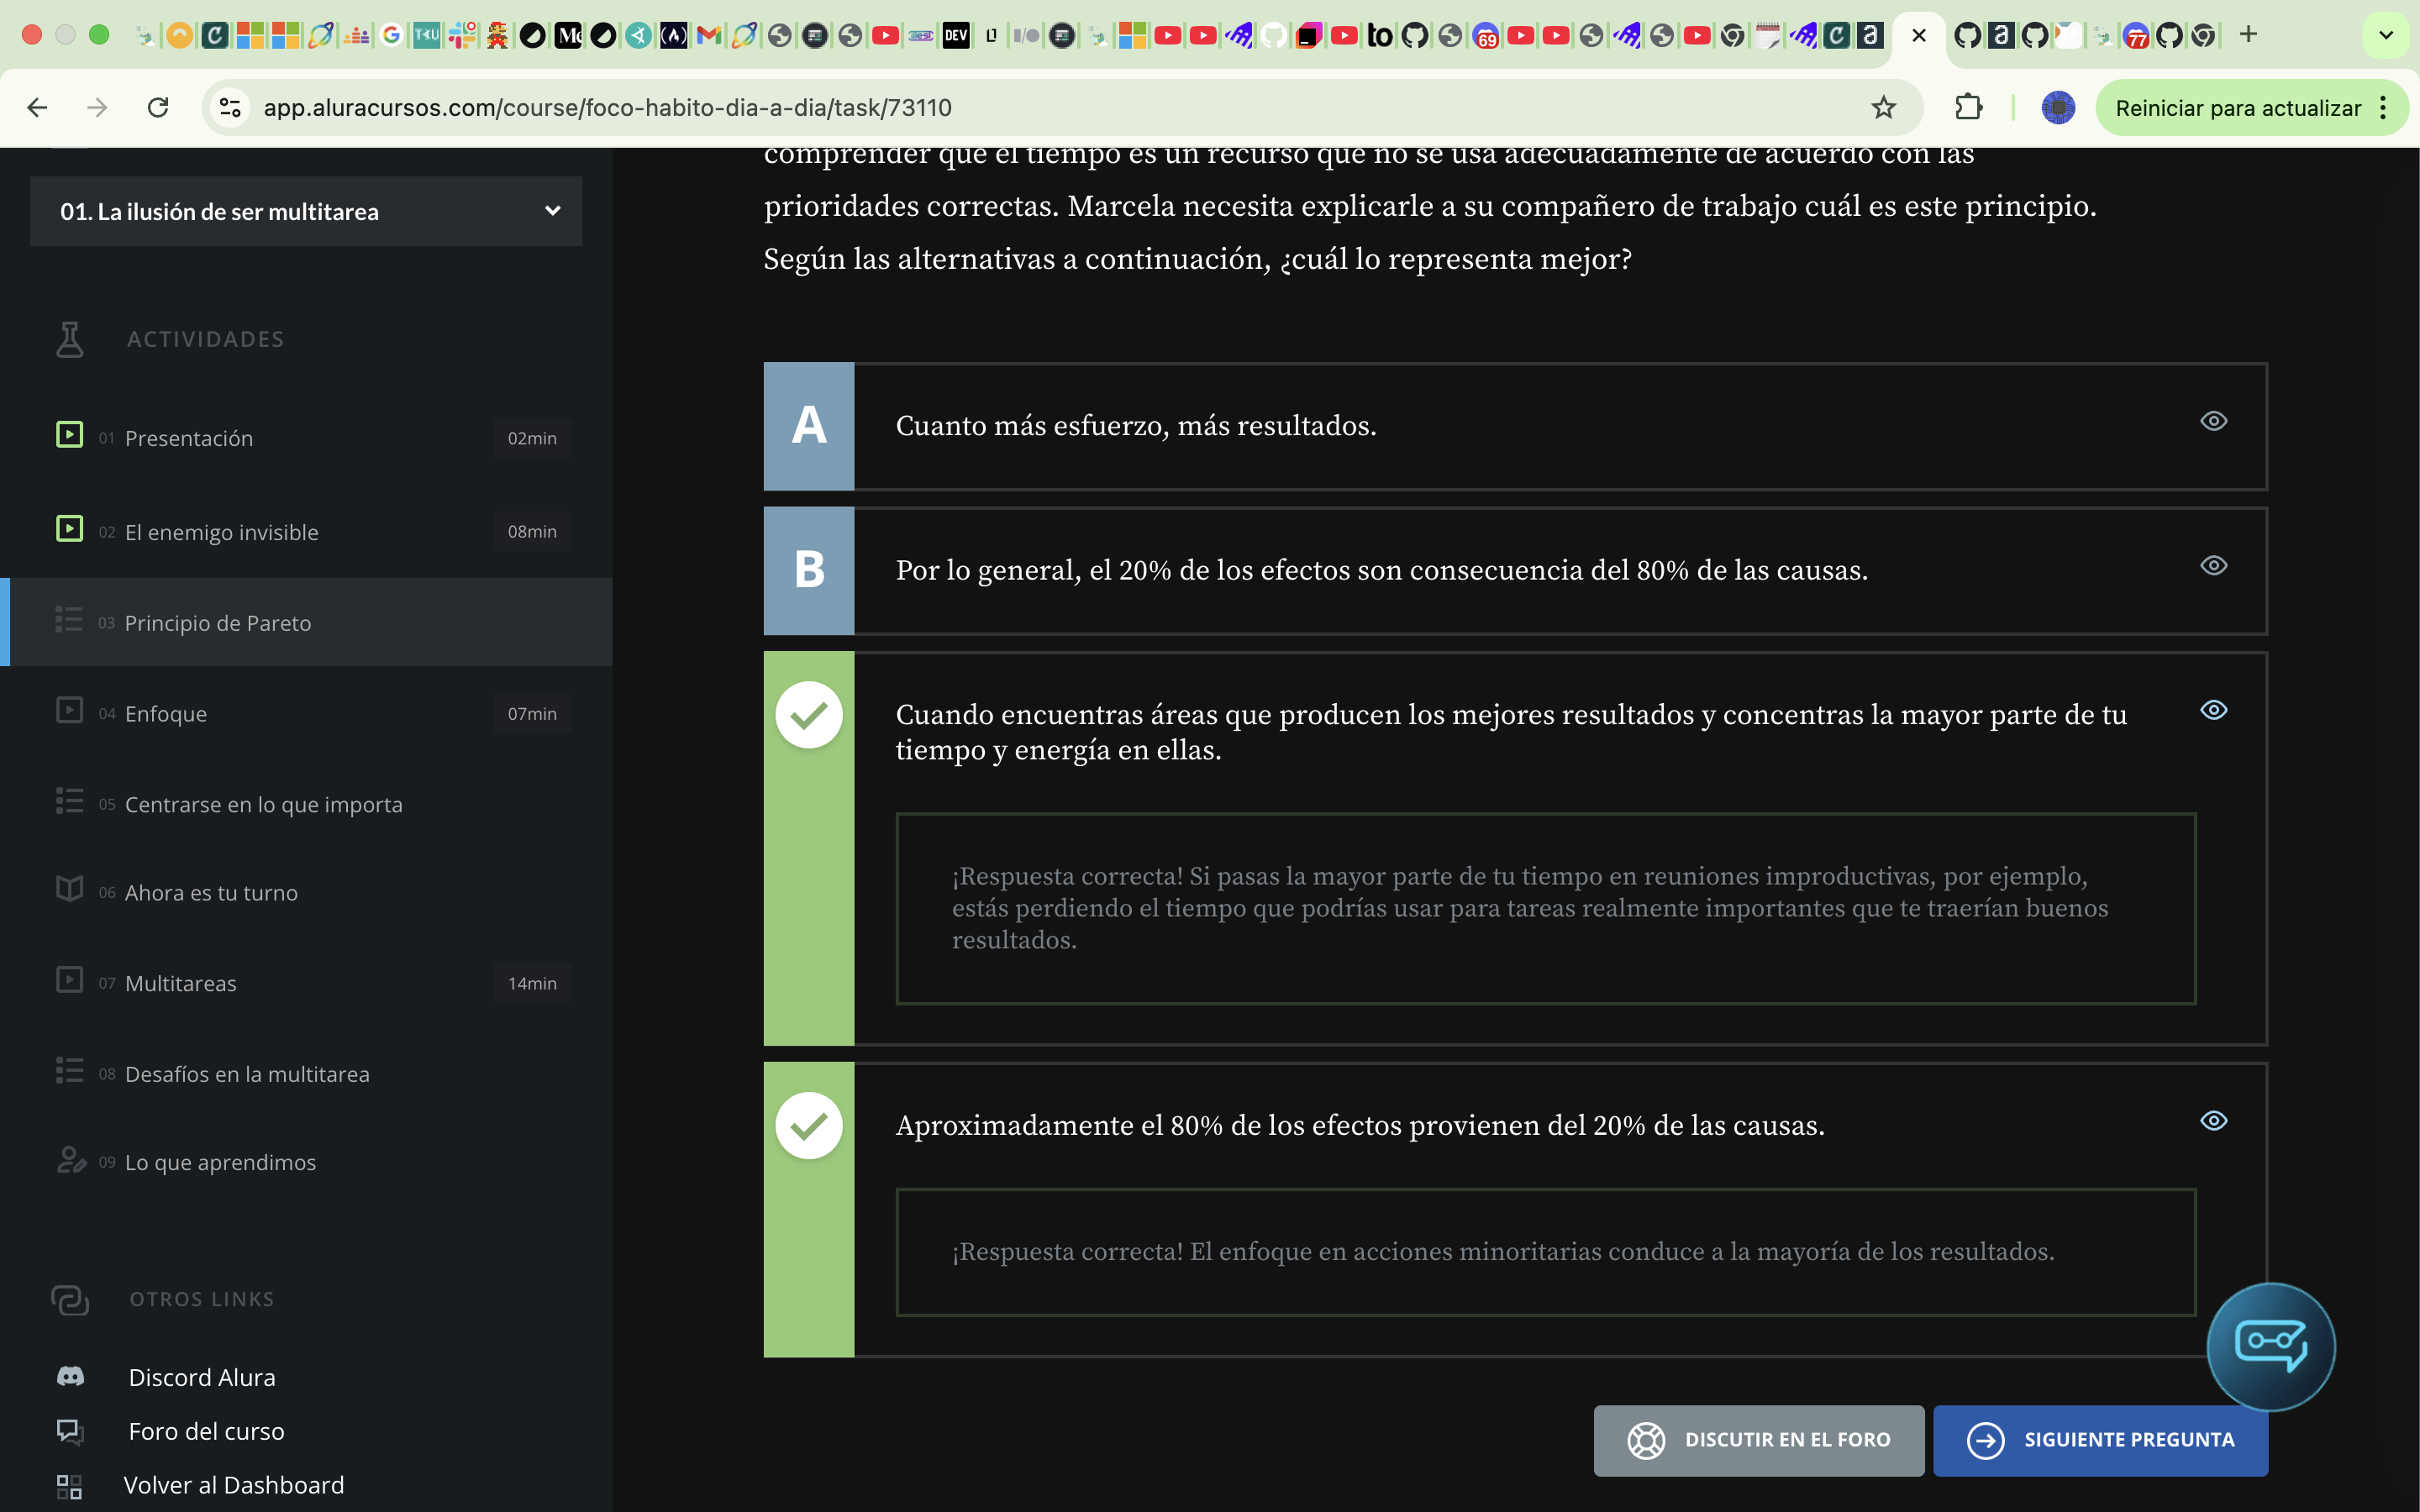Click the dashboard grid icon
This screenshot has height=1512, width=2420.
[x=69, y=1486]
